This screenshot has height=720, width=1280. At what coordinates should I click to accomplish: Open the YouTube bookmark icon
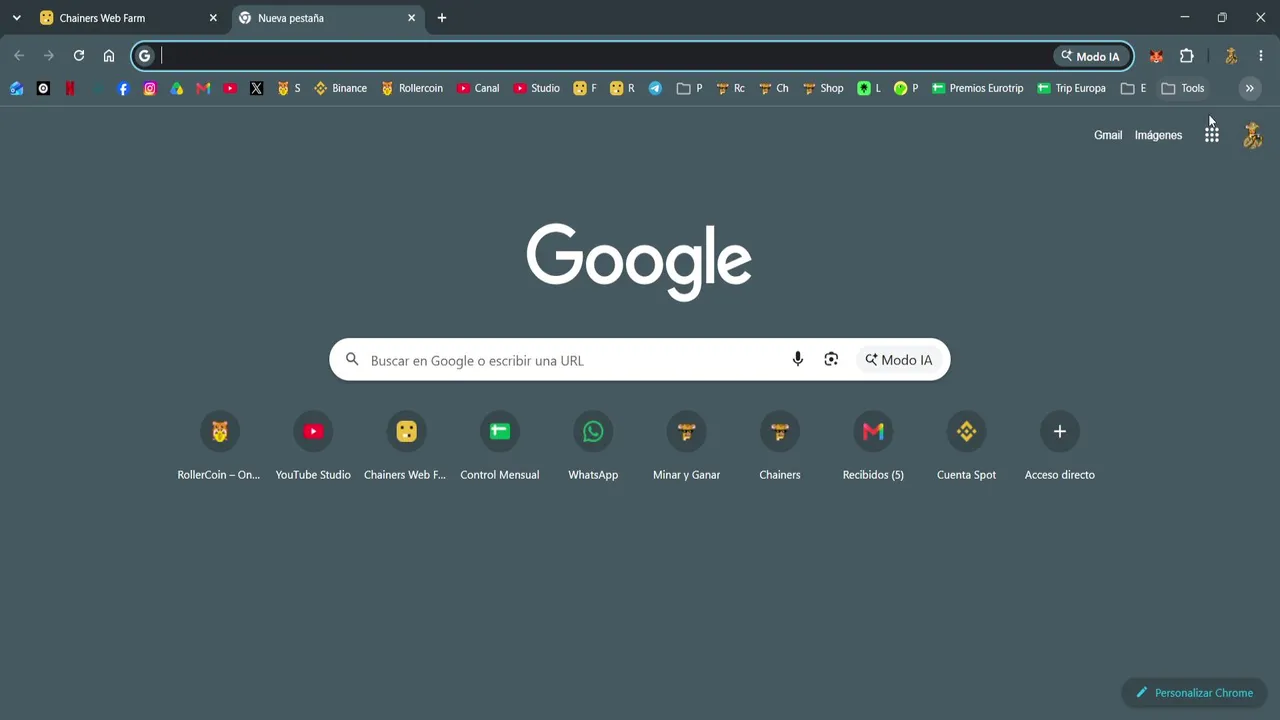tap(230, 88)
